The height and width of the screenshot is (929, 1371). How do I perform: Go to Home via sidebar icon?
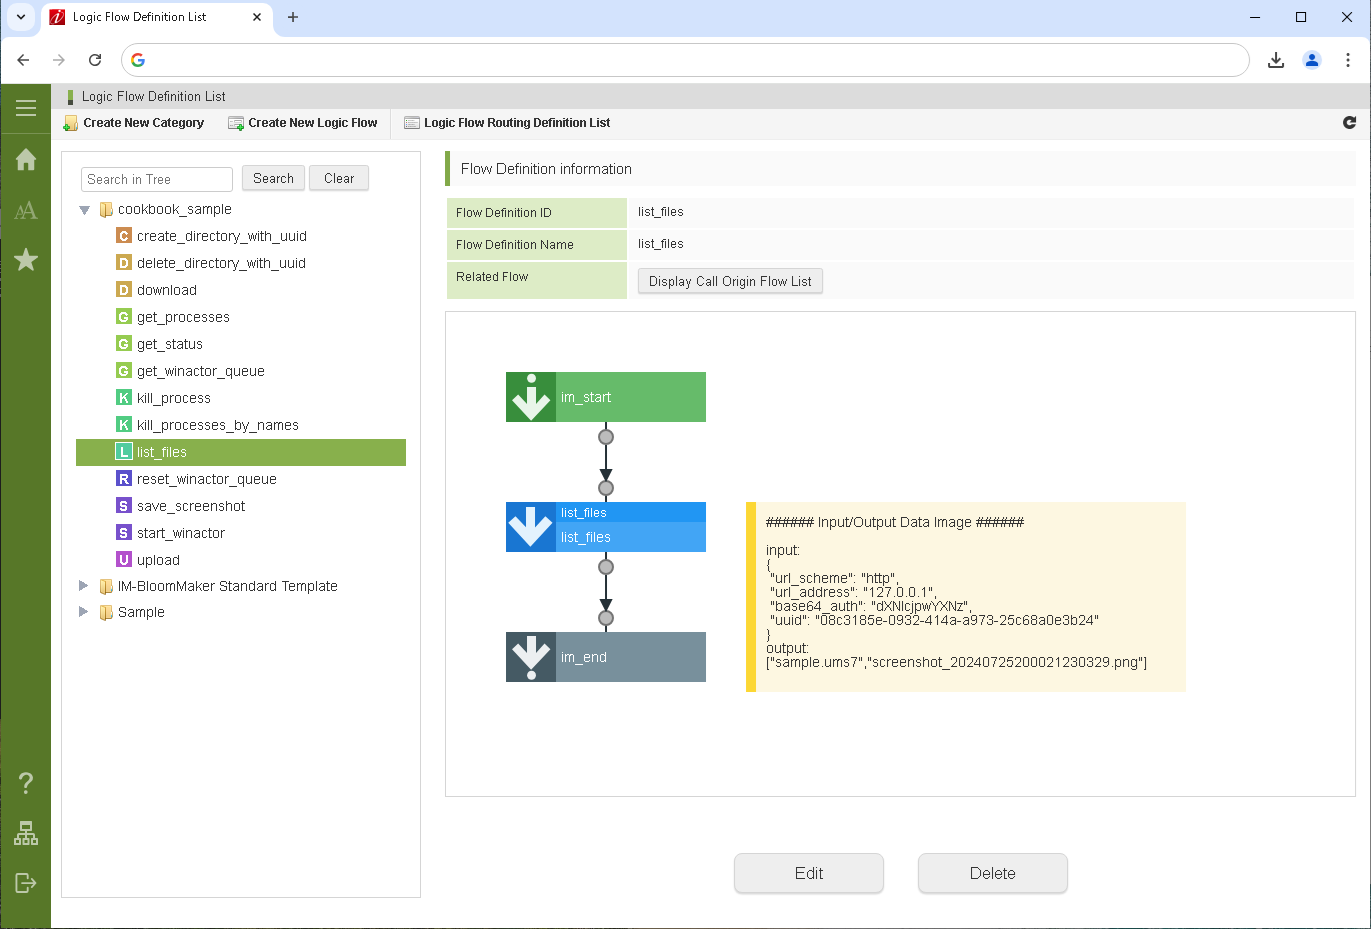26,160
